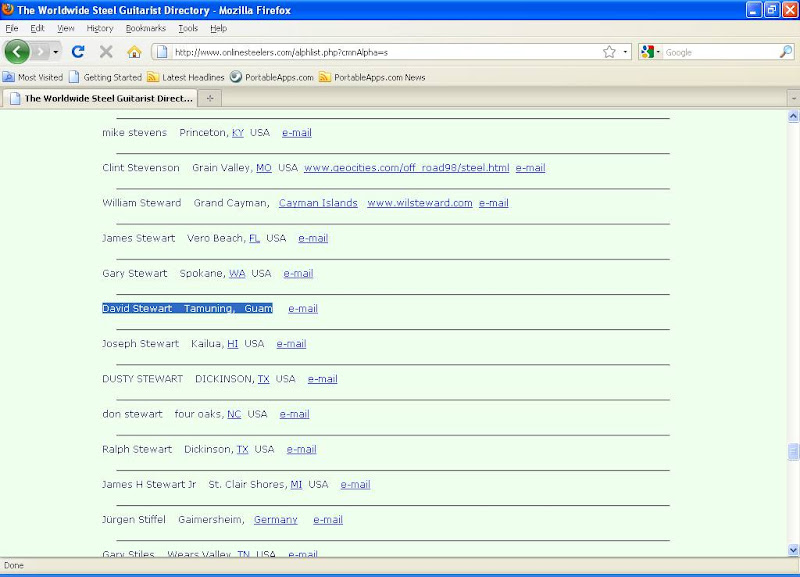Click the Germany link for Jürgen Stiffel

(276, 520)
